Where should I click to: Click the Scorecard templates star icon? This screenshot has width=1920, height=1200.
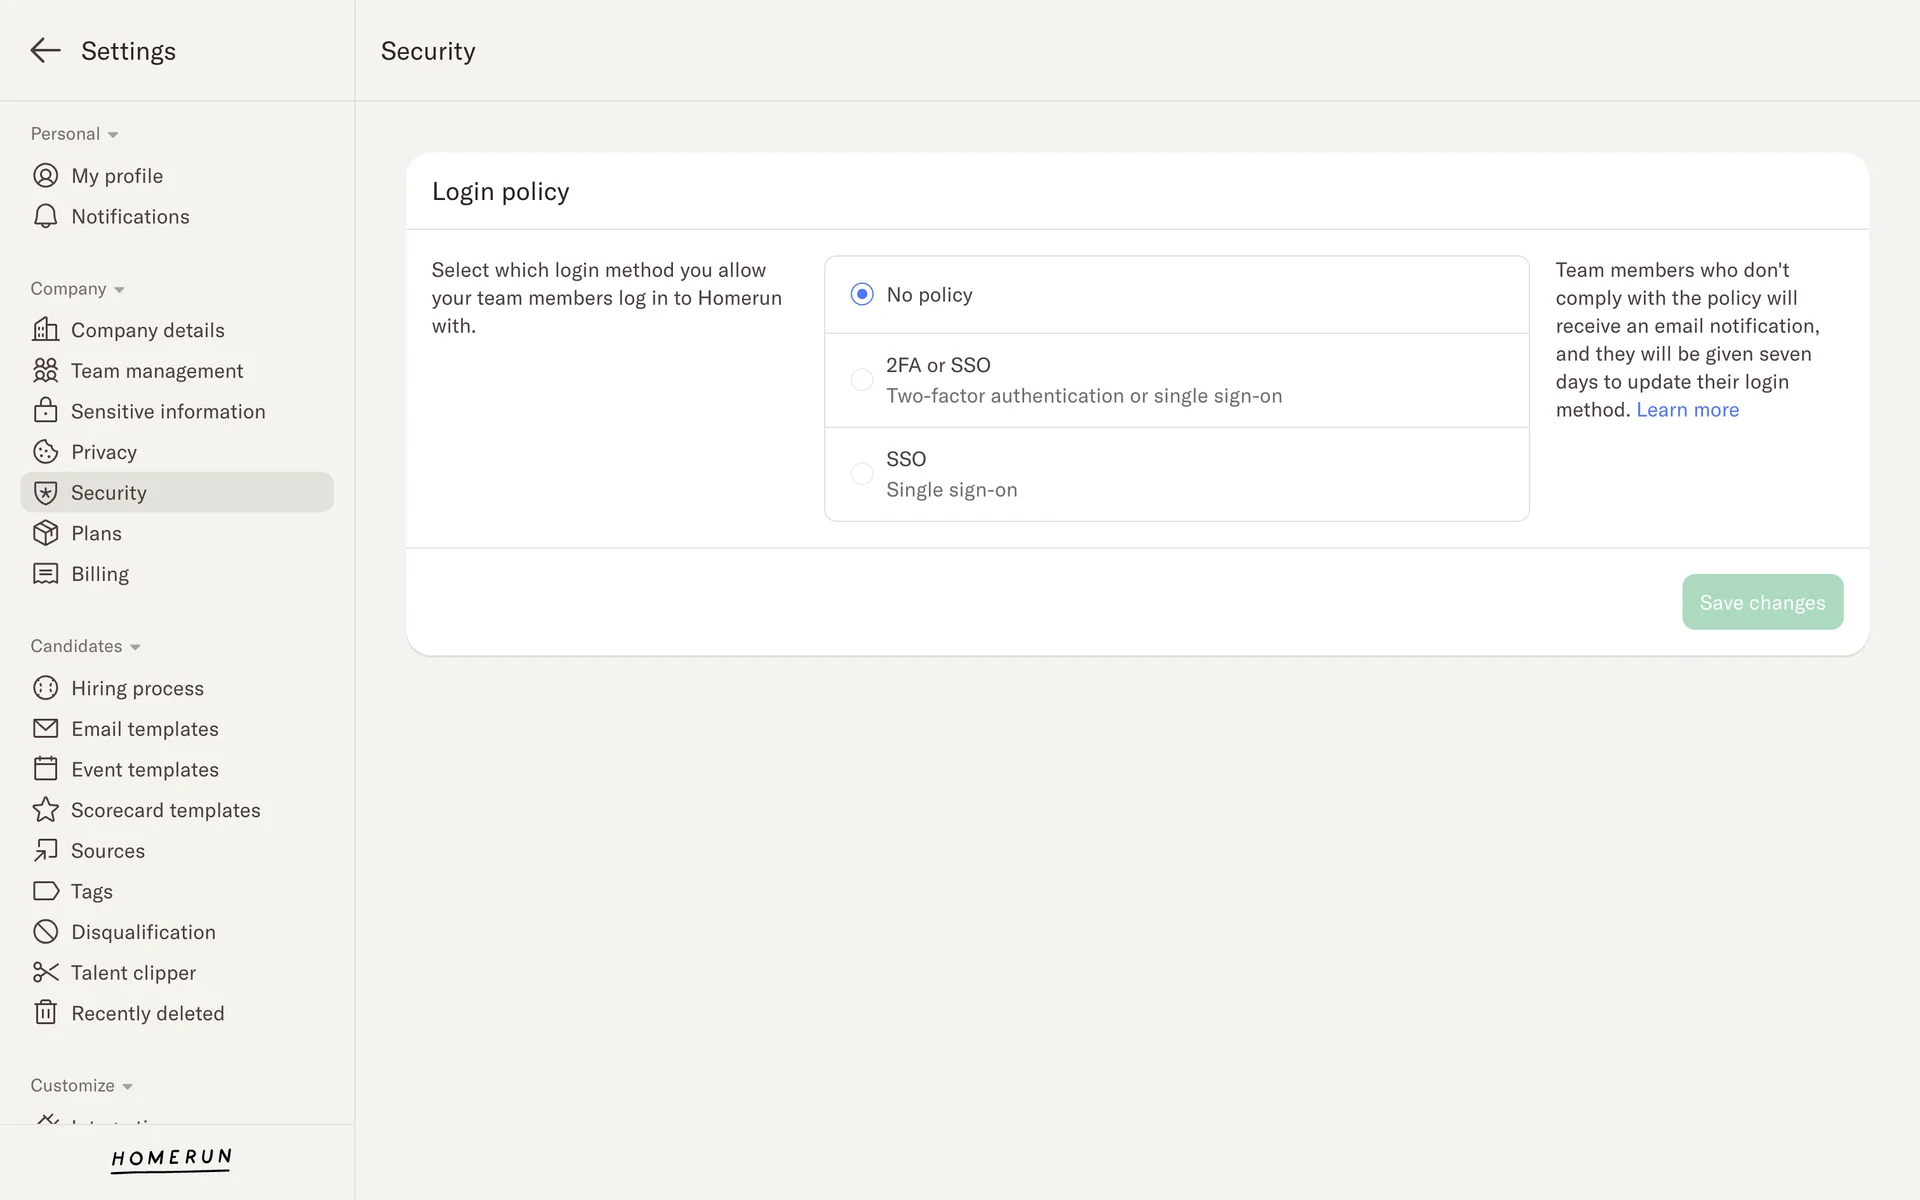[45, 810]
